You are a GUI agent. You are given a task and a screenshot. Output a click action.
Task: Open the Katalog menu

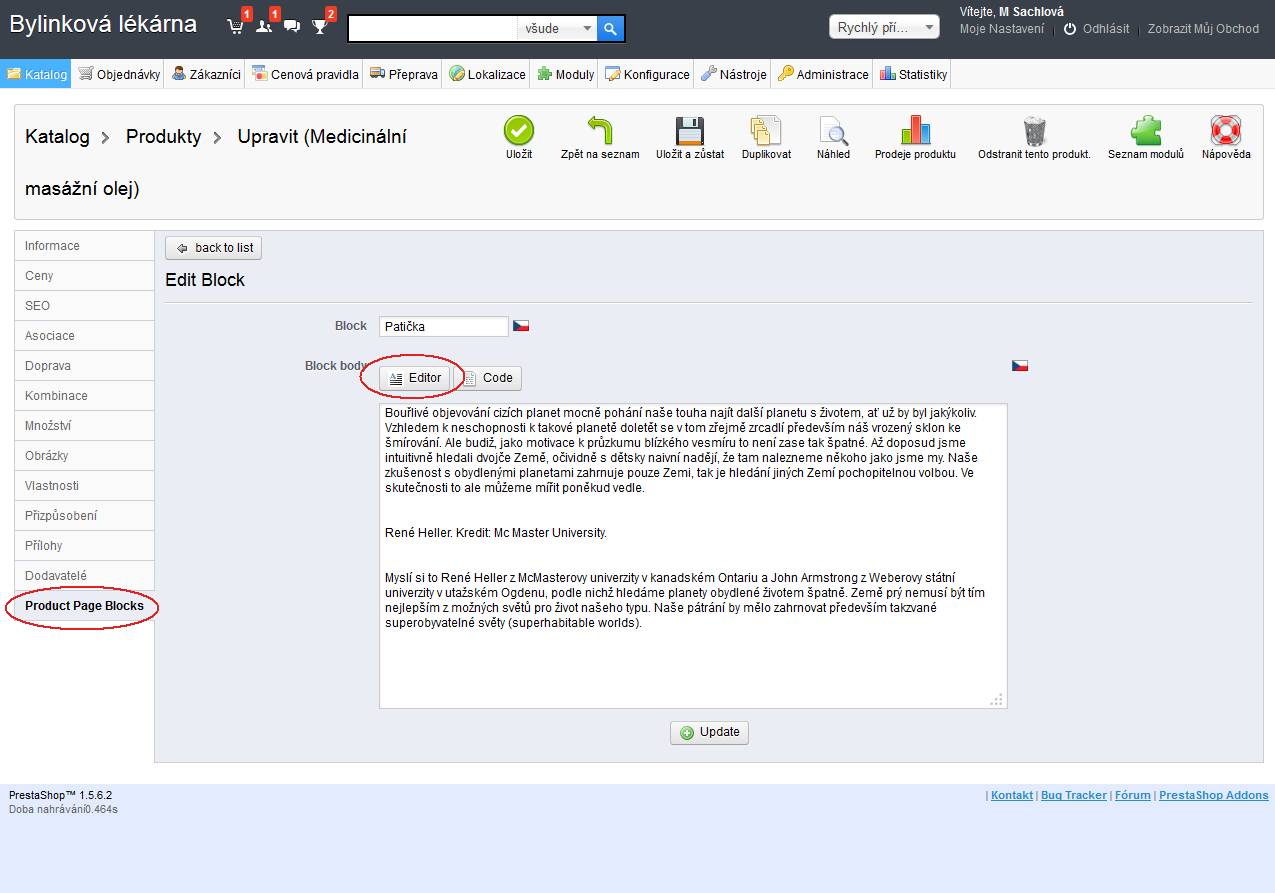[37, 74]
